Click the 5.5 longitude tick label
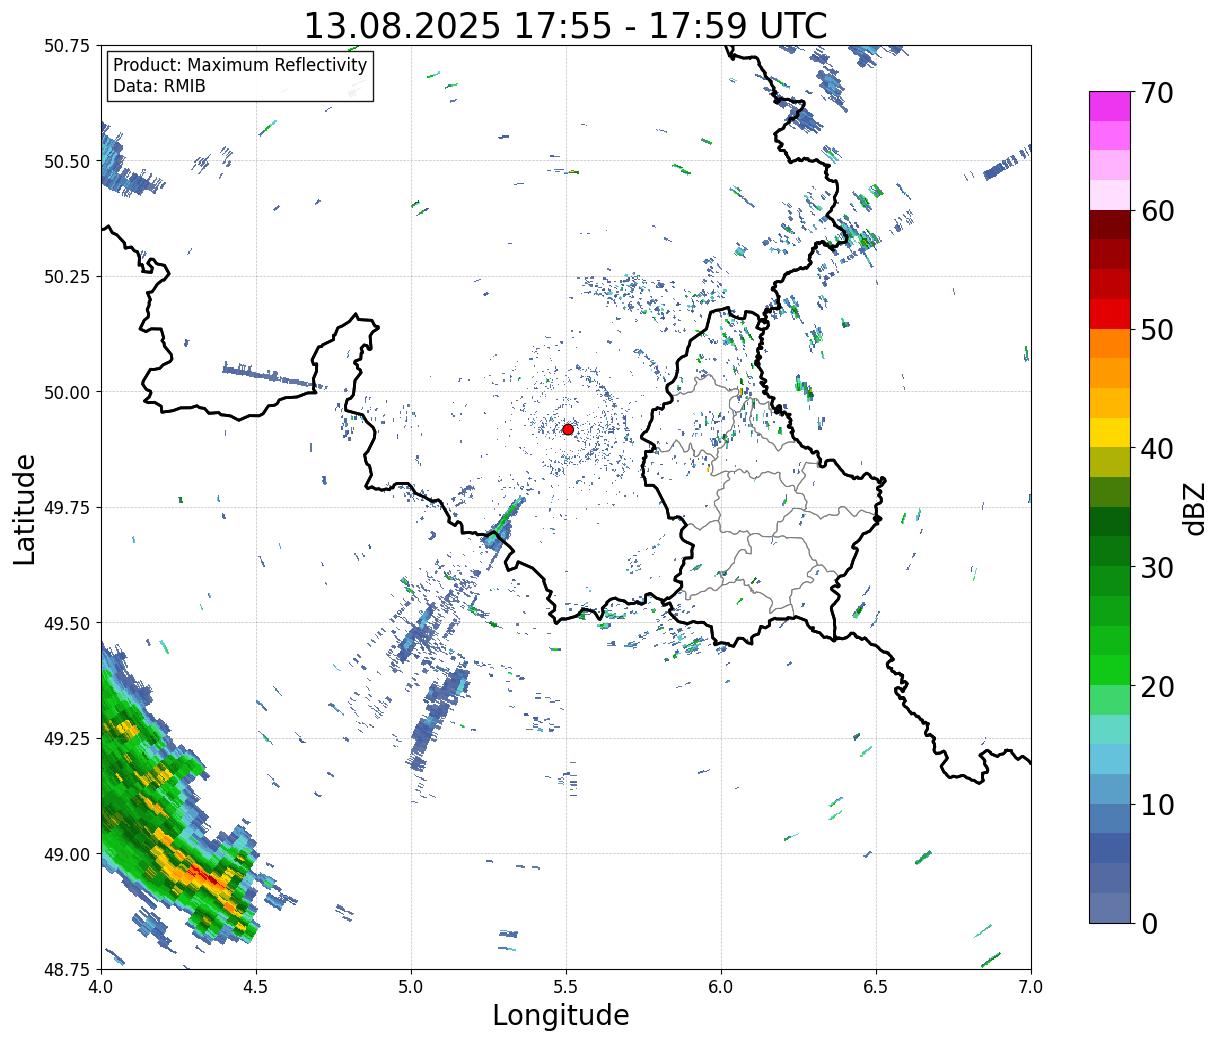The height and width of the screenshot is (1040, 1219). pyautogui.click(x=566, y=987)
